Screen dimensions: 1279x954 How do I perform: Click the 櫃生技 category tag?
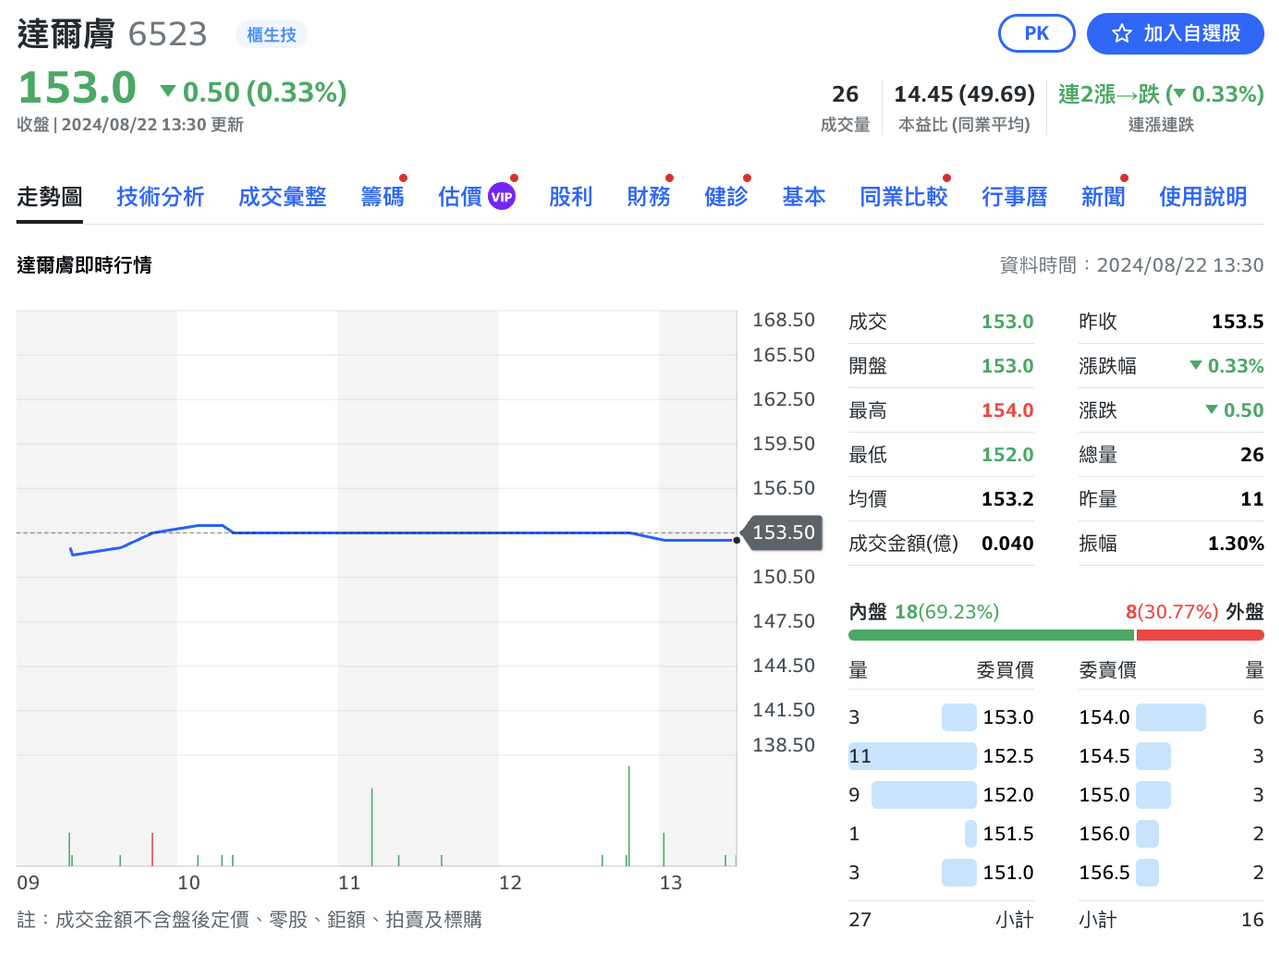(x=272, y=35)
